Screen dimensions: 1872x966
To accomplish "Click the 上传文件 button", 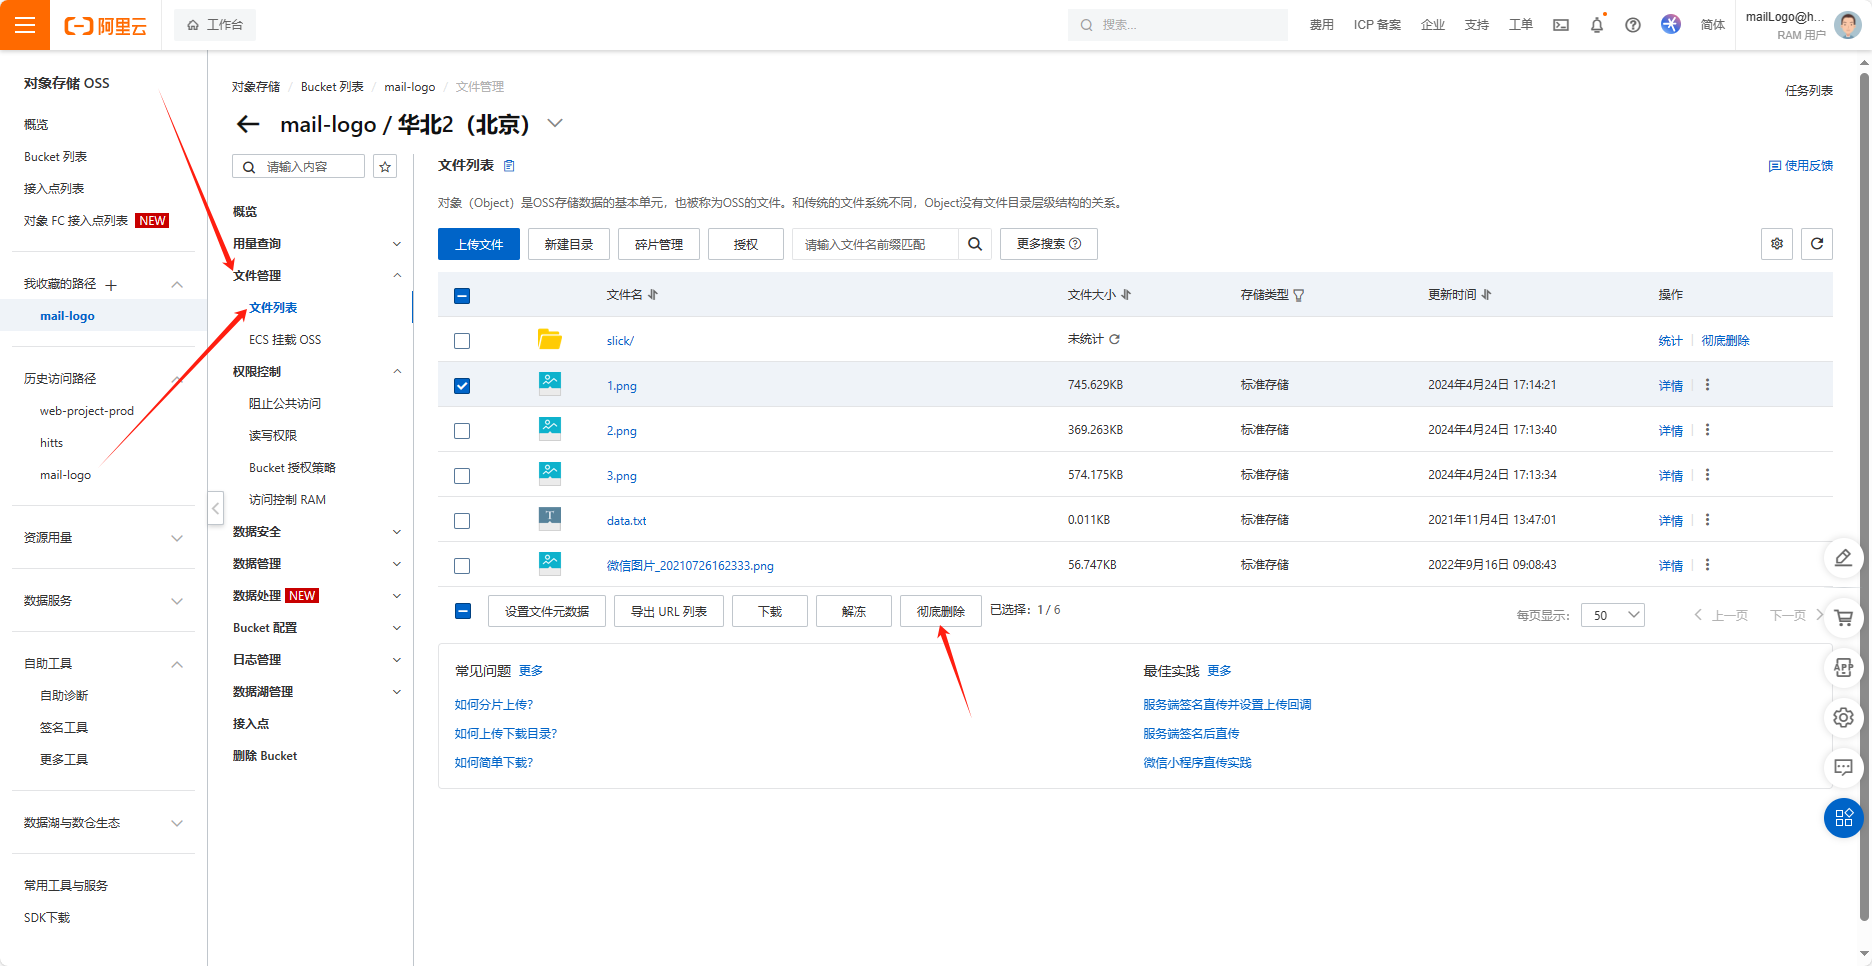I will [478, 244].
